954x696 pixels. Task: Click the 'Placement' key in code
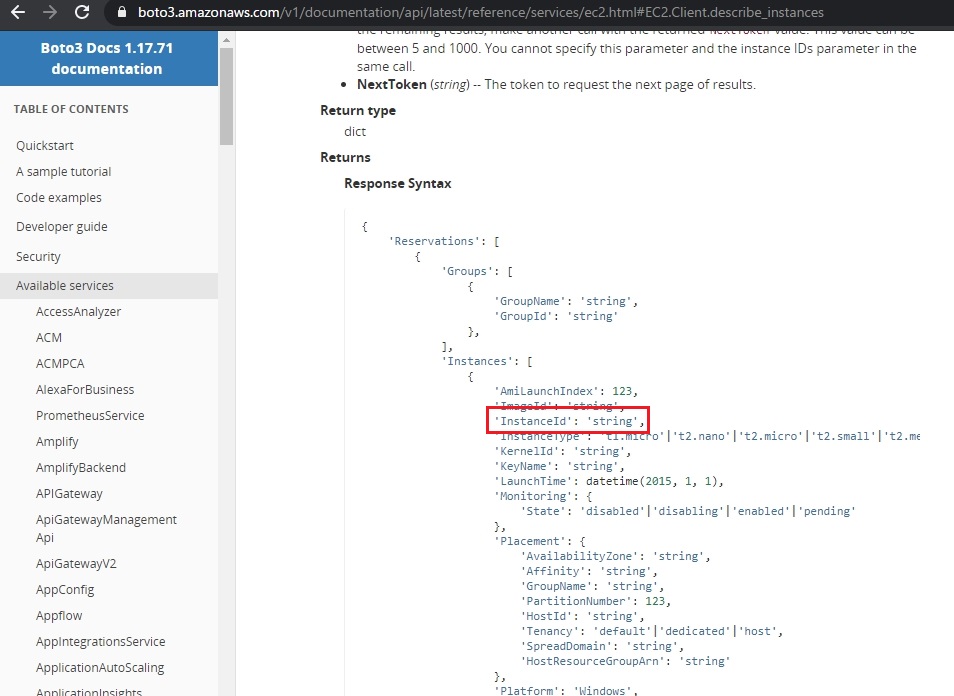[x=530, y=541]
